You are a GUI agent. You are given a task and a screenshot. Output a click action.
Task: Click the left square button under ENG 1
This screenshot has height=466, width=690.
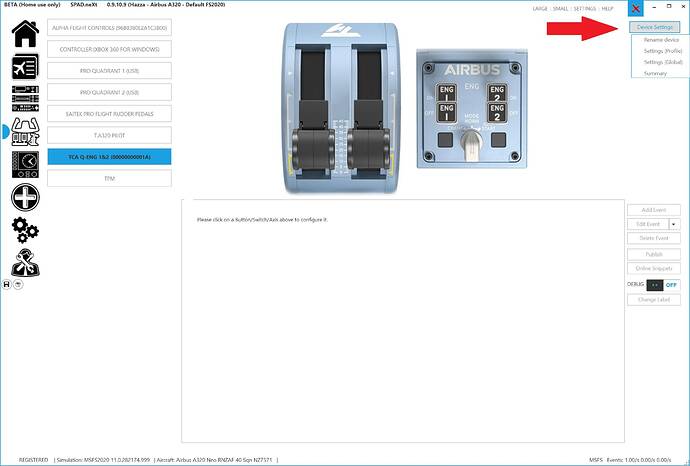tap(445, 140)
